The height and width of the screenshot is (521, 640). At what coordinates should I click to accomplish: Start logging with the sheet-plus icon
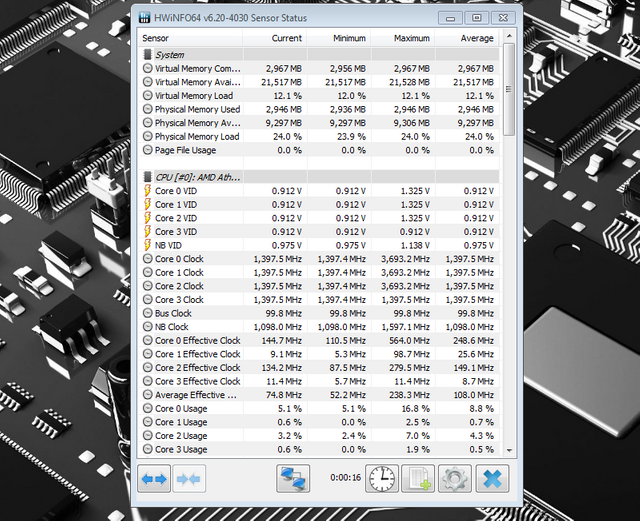tap(418, 479)
